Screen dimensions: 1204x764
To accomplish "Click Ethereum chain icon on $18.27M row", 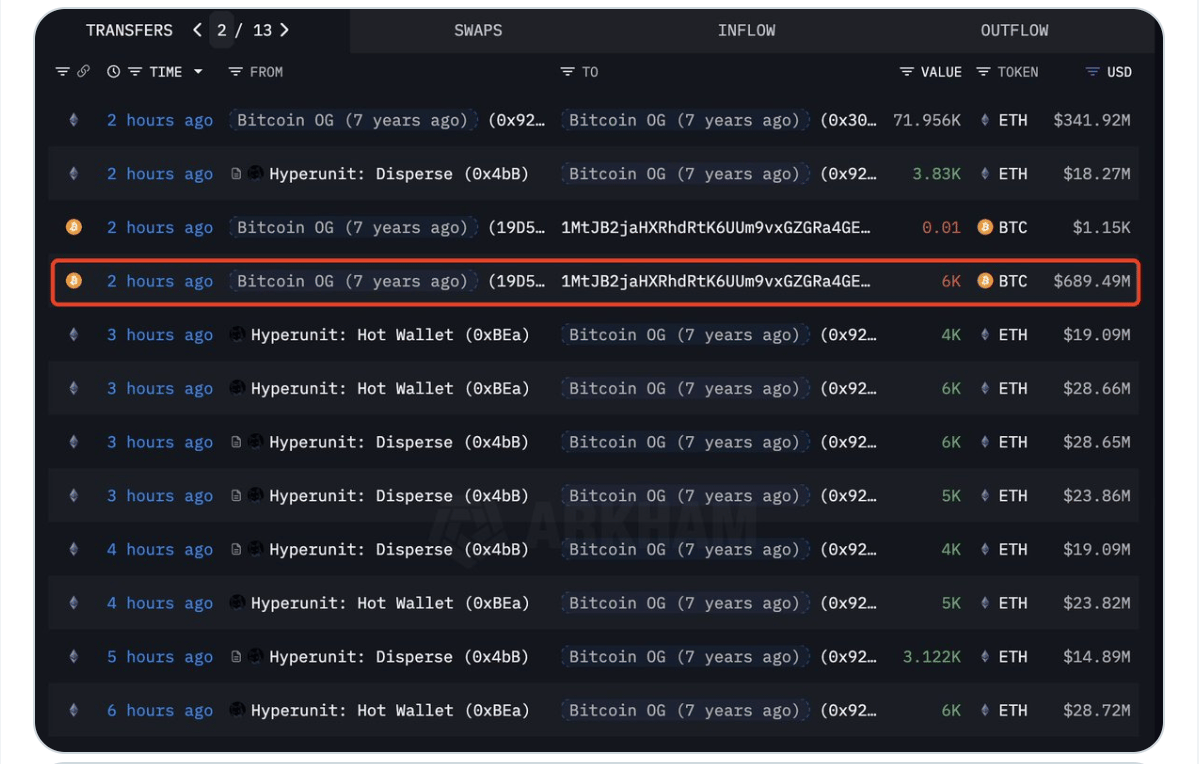I will click(73, 174).
